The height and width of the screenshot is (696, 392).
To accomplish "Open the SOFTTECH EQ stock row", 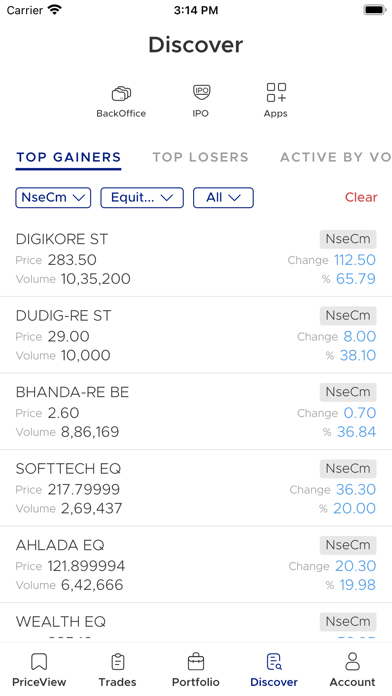I will pos(196,488).
